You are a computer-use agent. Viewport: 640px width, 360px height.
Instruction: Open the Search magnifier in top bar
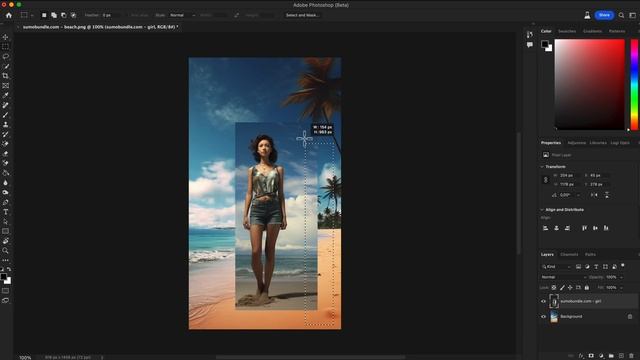pos(621,15)
